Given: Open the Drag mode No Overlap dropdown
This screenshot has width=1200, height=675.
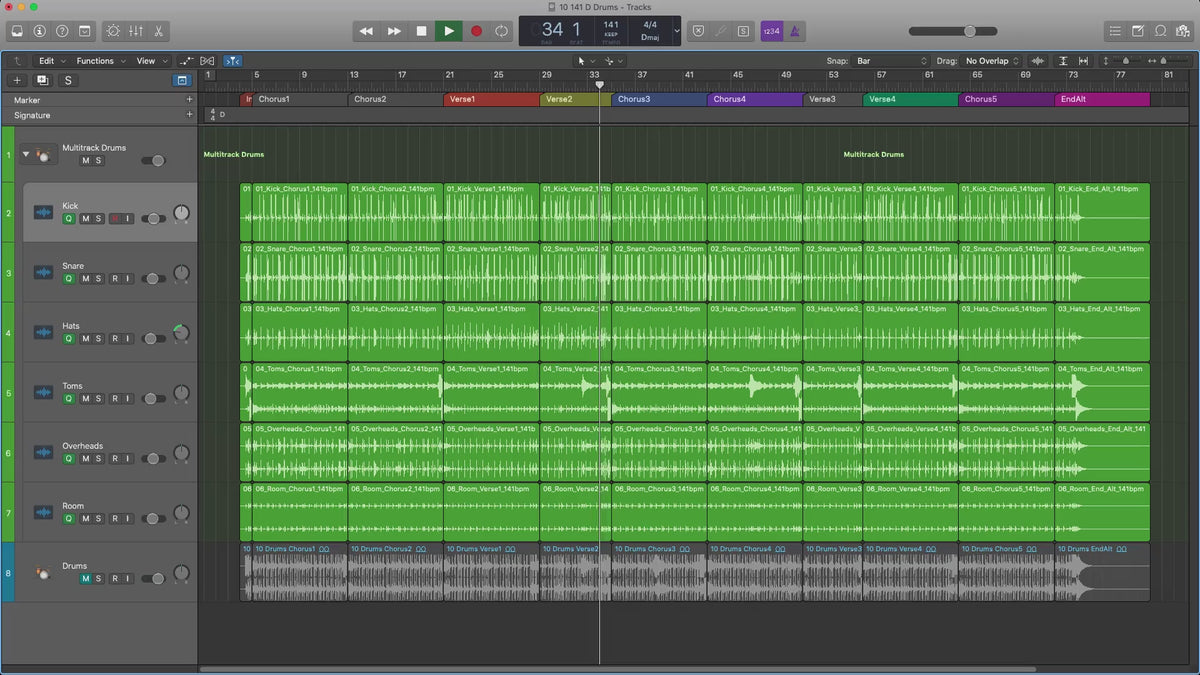Looking at the screenshot, I should (992, 61).
